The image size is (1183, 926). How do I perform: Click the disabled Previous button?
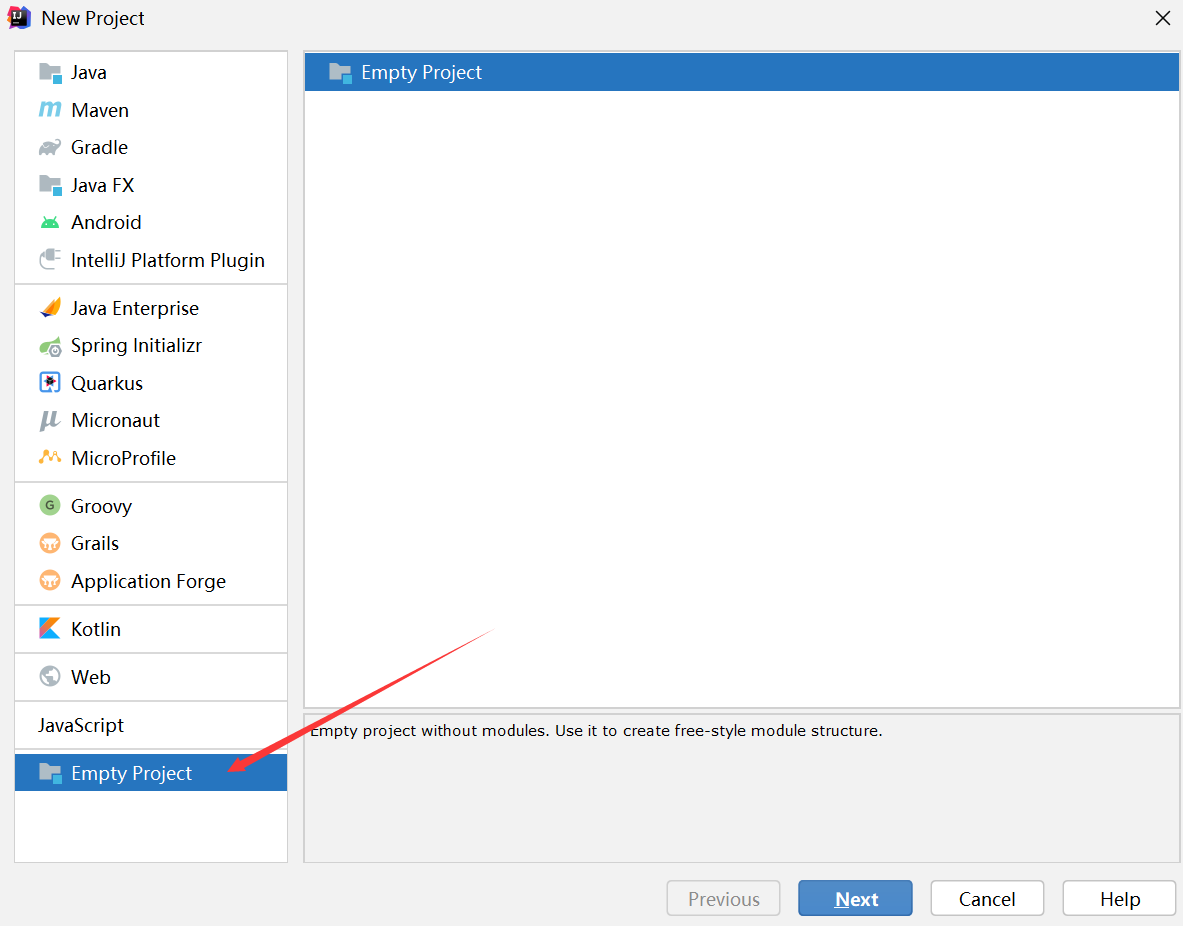tap(724, 898)
